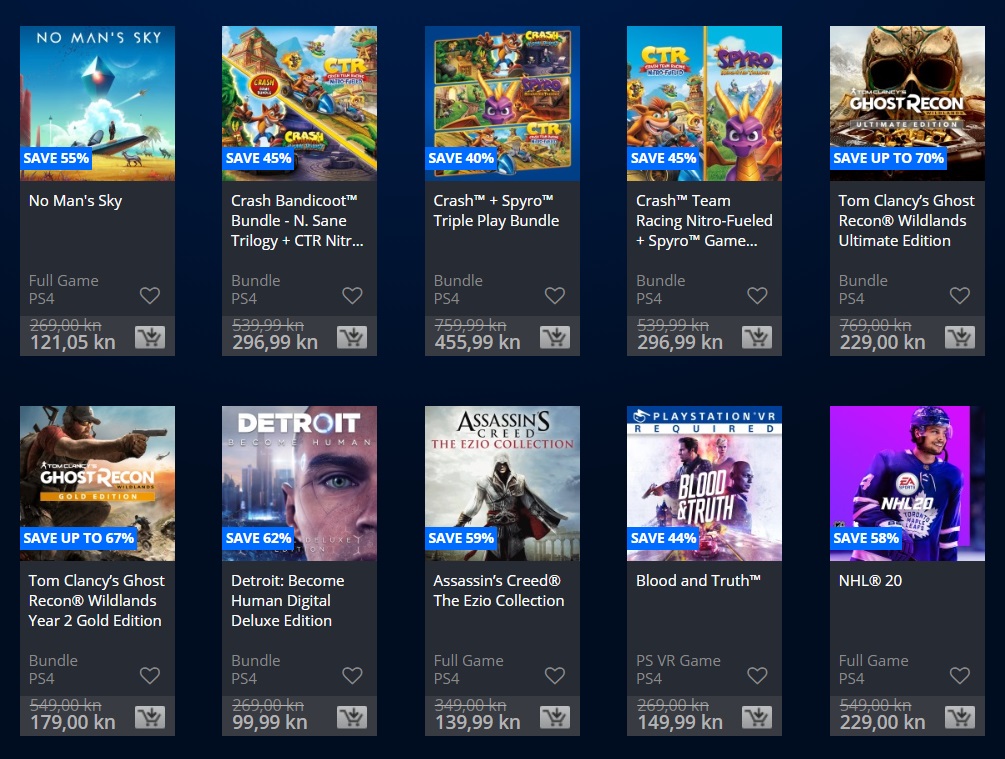Screen dimensions: 1005x759
Task: Toggle wishlist heart for Blood and Truth
Action: coord(757,675)
